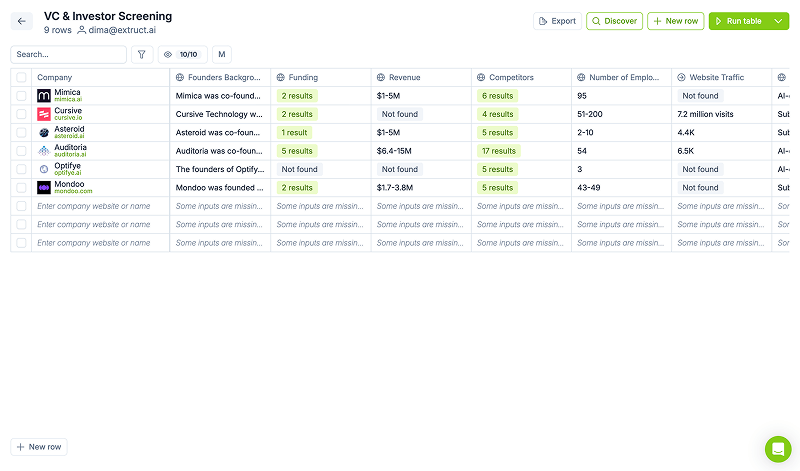800x471 pixels.
Task: Click the VC & Investor Screening title
Action: point(108,16)
